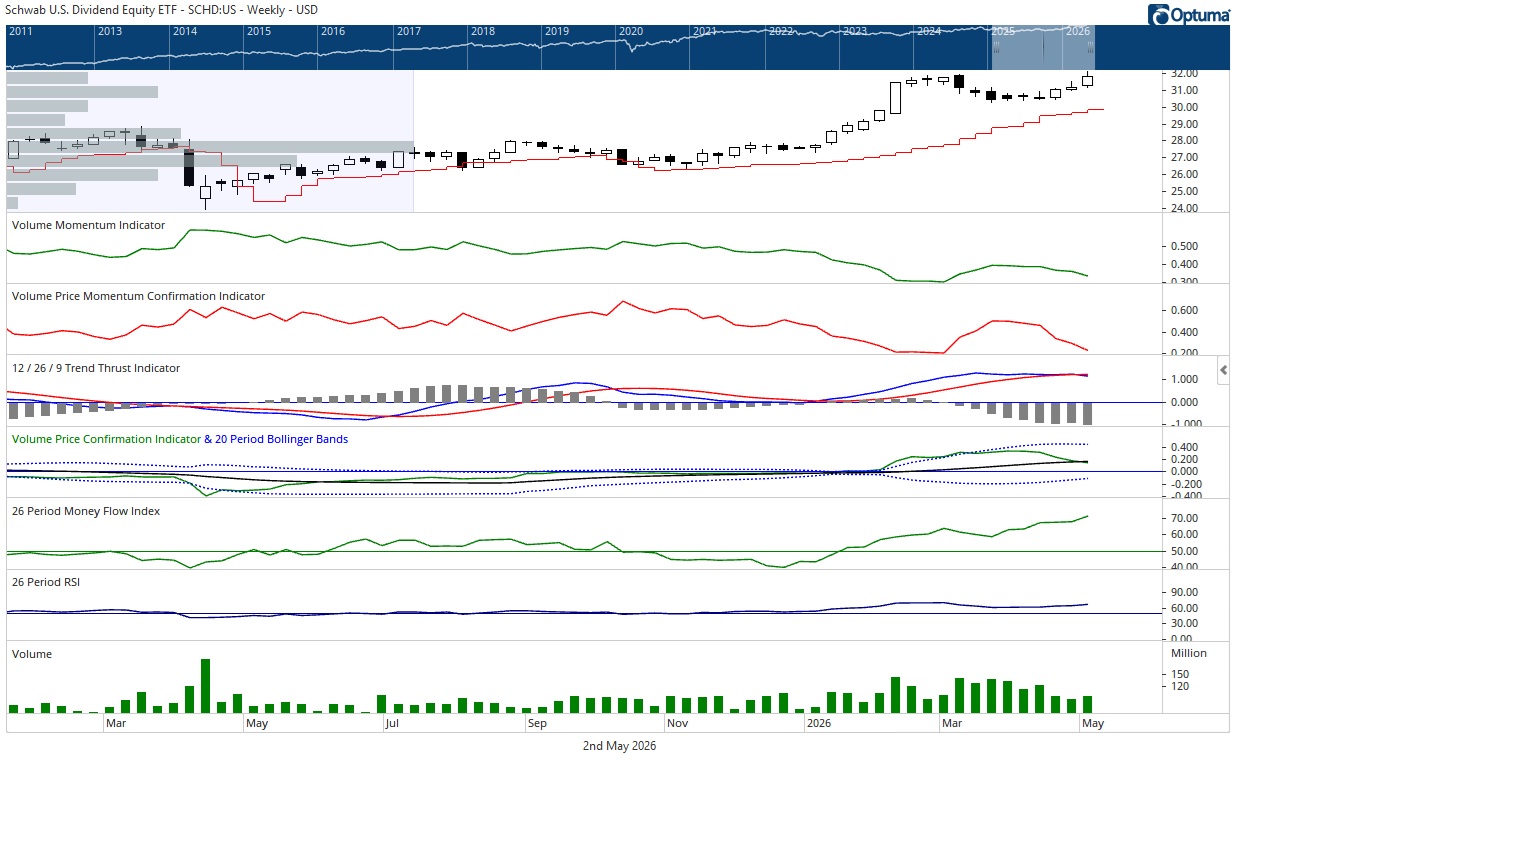Select Volume Price Momentum Confirmation Indicator label
Viewport: 1536px width, 864px height.
click(x=138, y=296)
